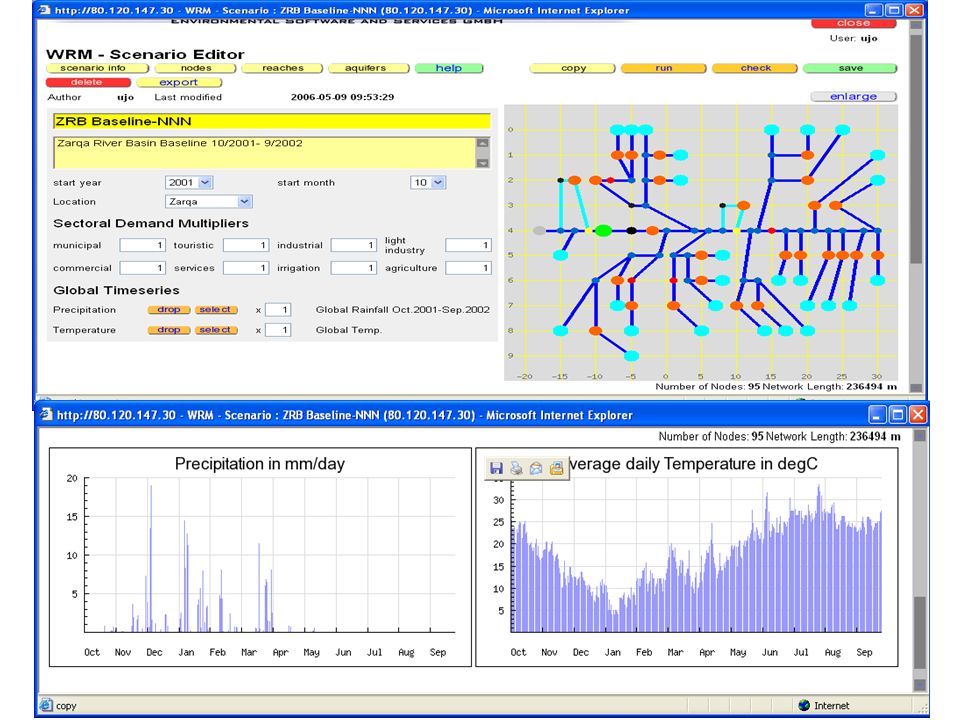Image resolution: width=960 pixels, height=720 pixels.
Task: Click the average daily Temperature chart
Action: 687,557
